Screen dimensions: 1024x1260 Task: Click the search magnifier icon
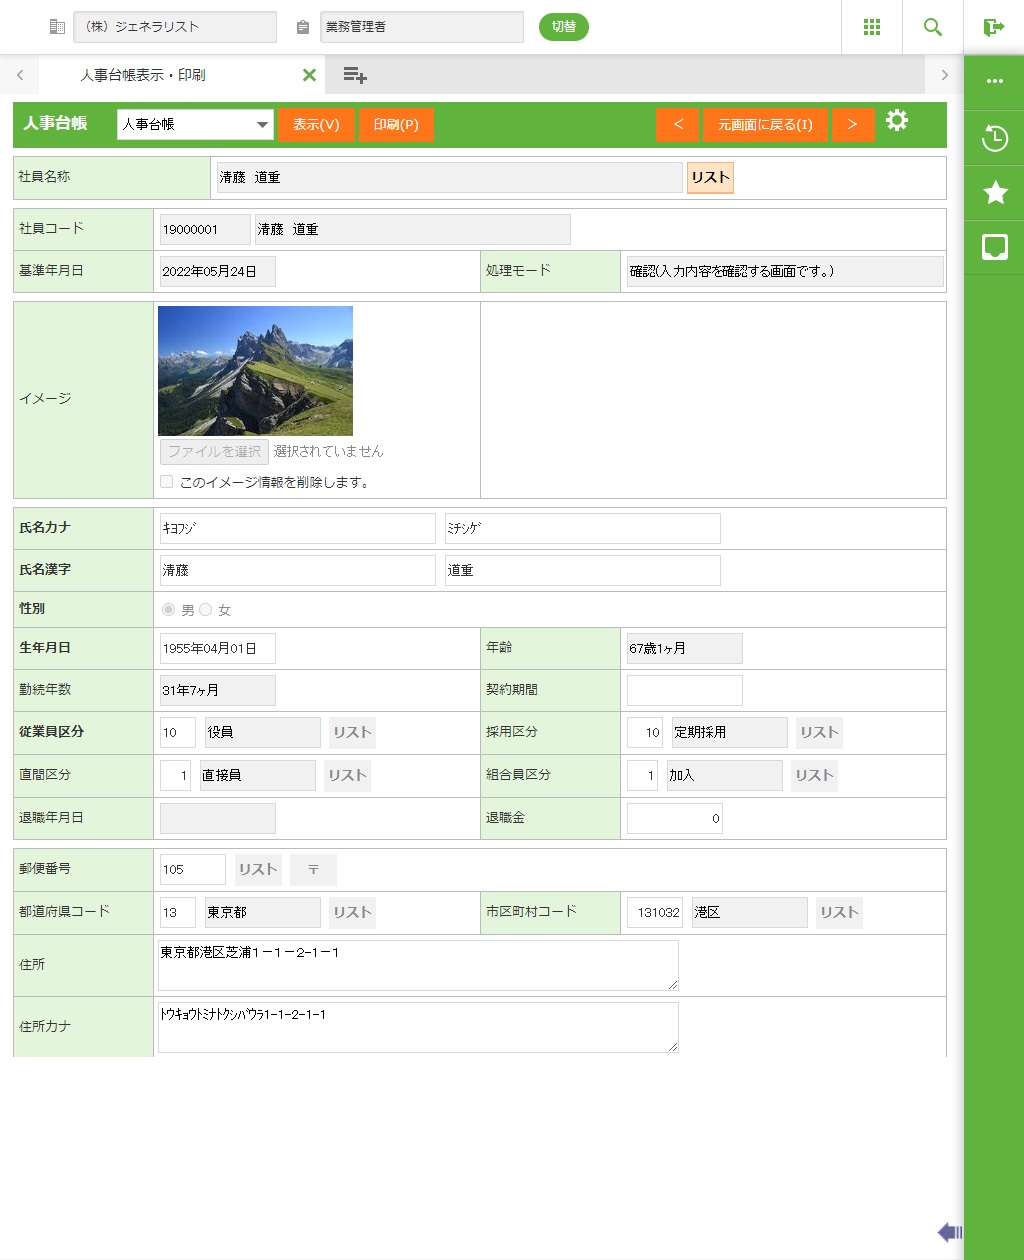932,27
